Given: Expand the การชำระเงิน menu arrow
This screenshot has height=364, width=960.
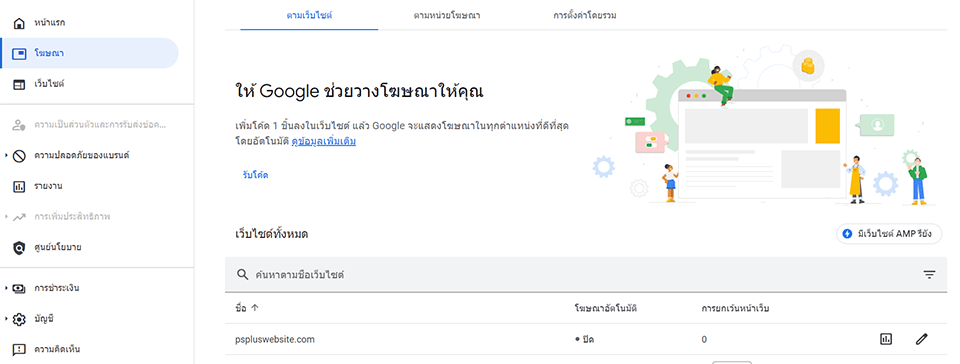Looking at the screenshot, I should 6,288.
